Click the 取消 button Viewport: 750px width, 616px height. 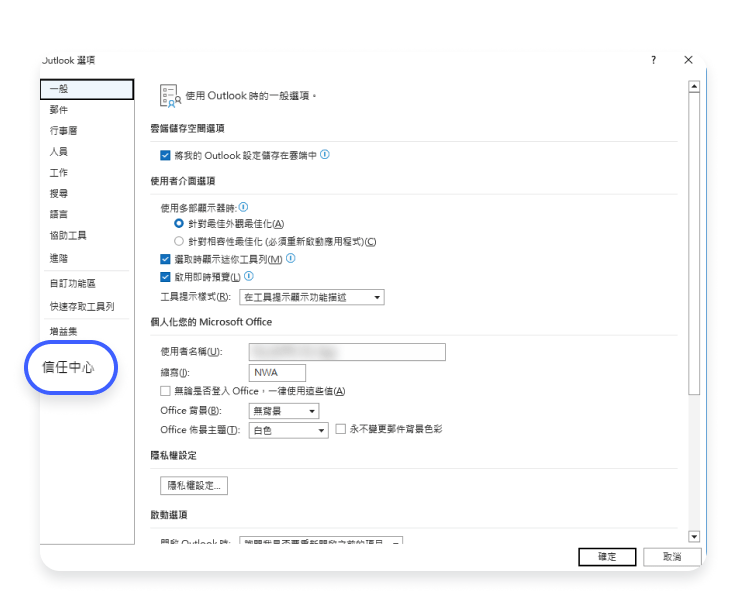point(672,557)
